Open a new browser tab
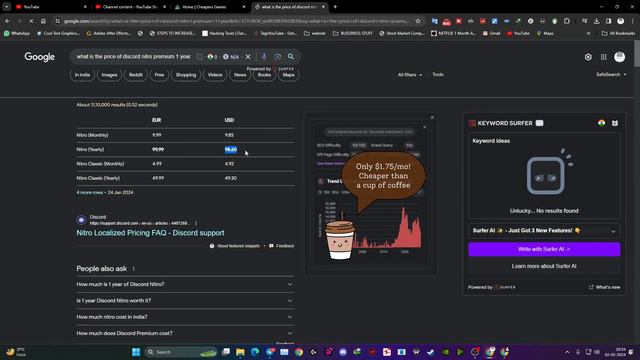The image size is (640, 360). coord(335,7)
